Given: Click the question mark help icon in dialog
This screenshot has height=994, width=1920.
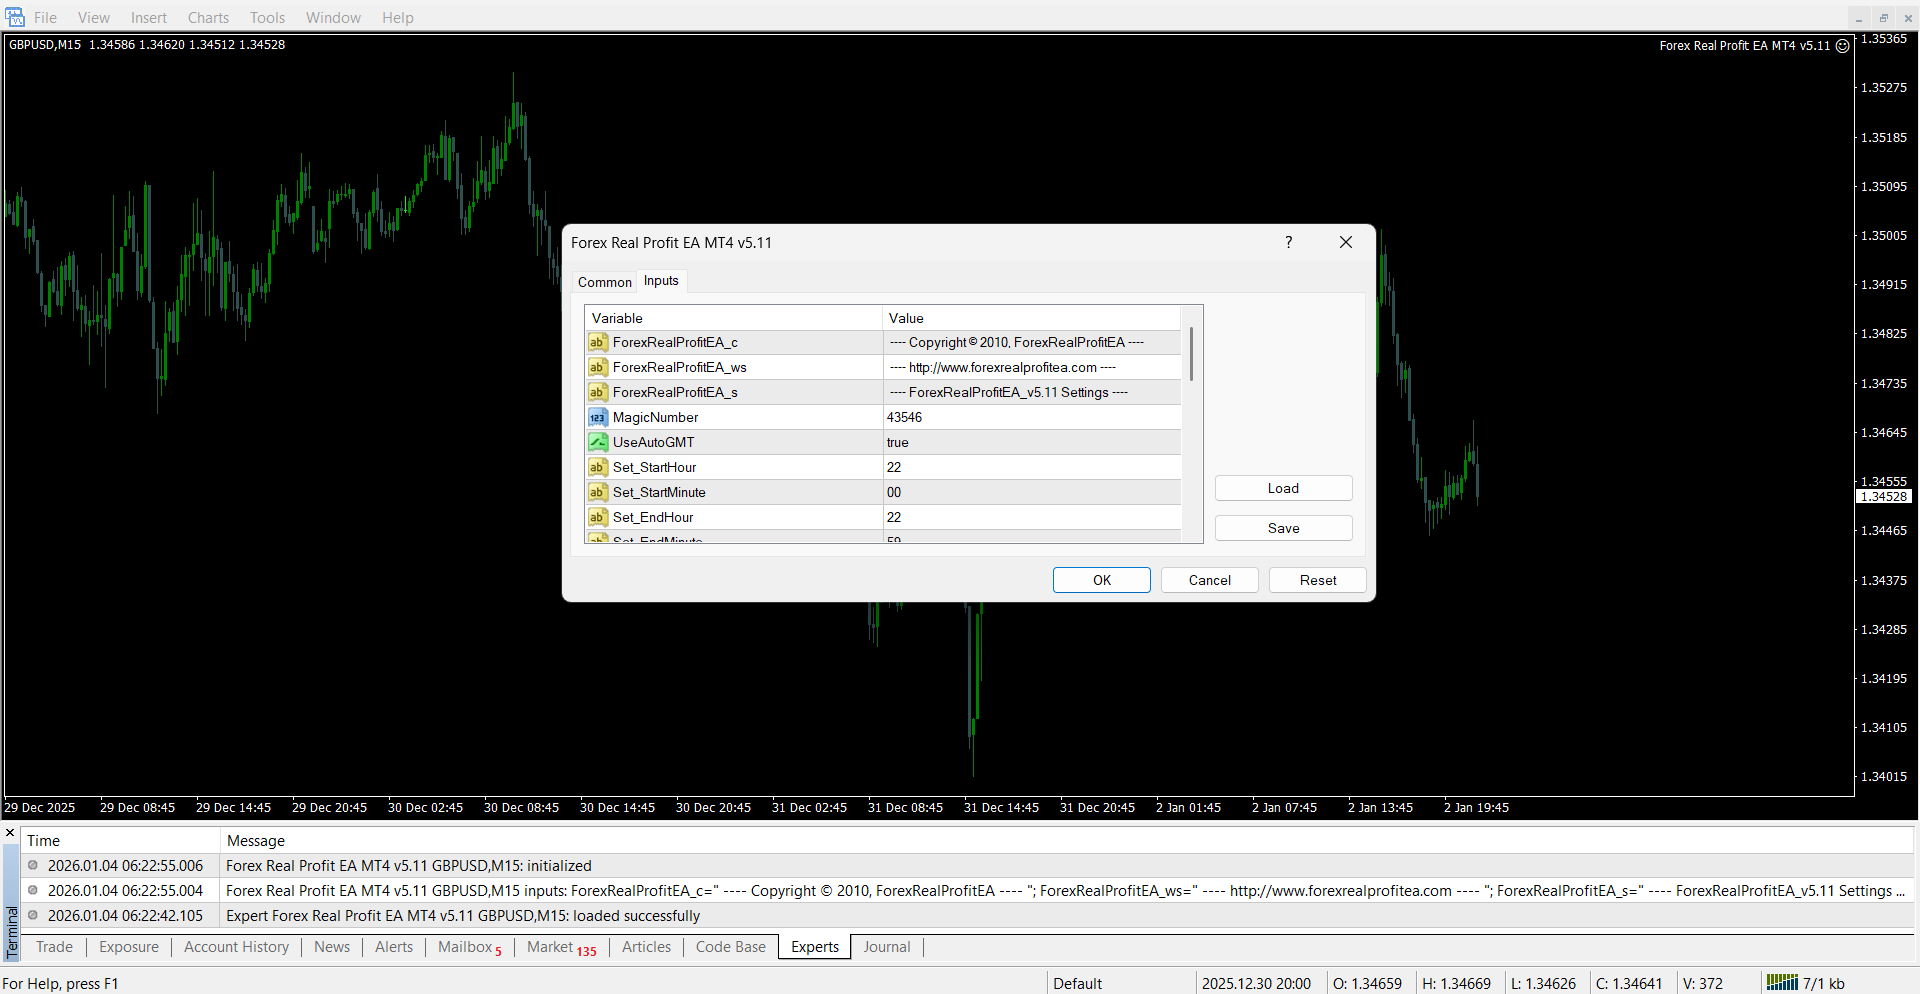Looking at the screenshot, I should [1288, 242].
